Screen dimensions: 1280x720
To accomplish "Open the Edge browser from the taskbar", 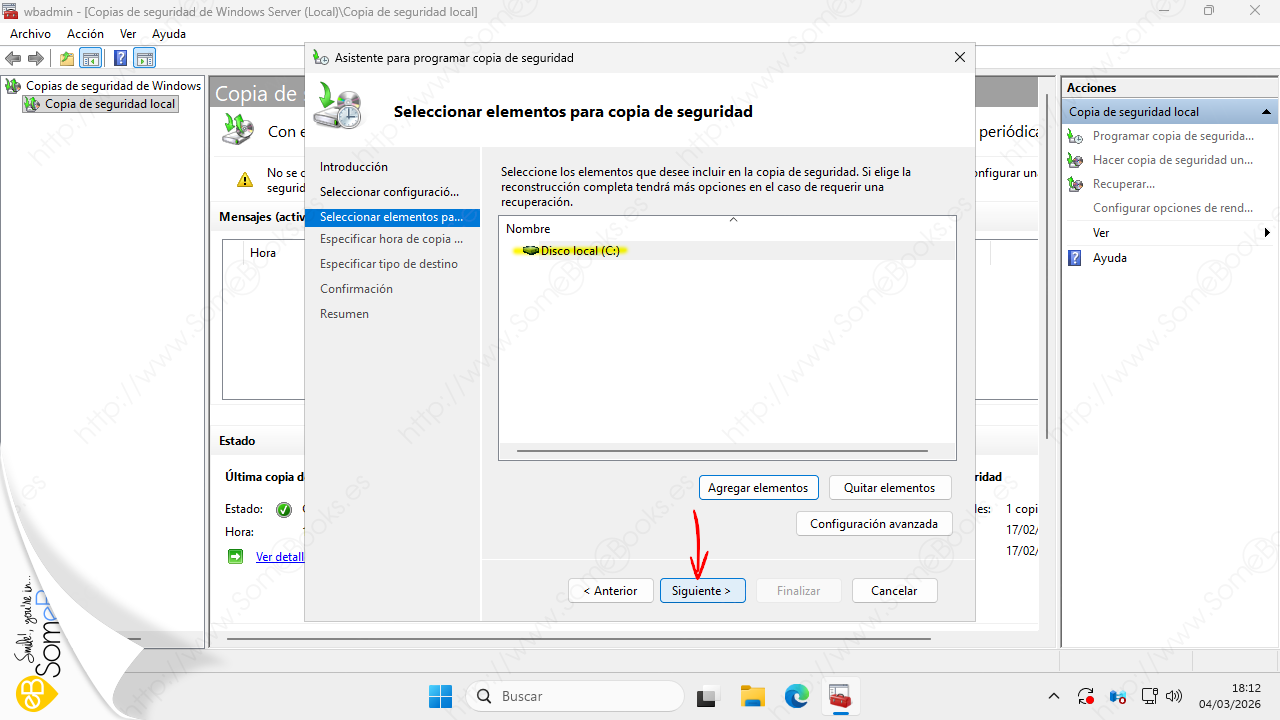I will (796, 696).
